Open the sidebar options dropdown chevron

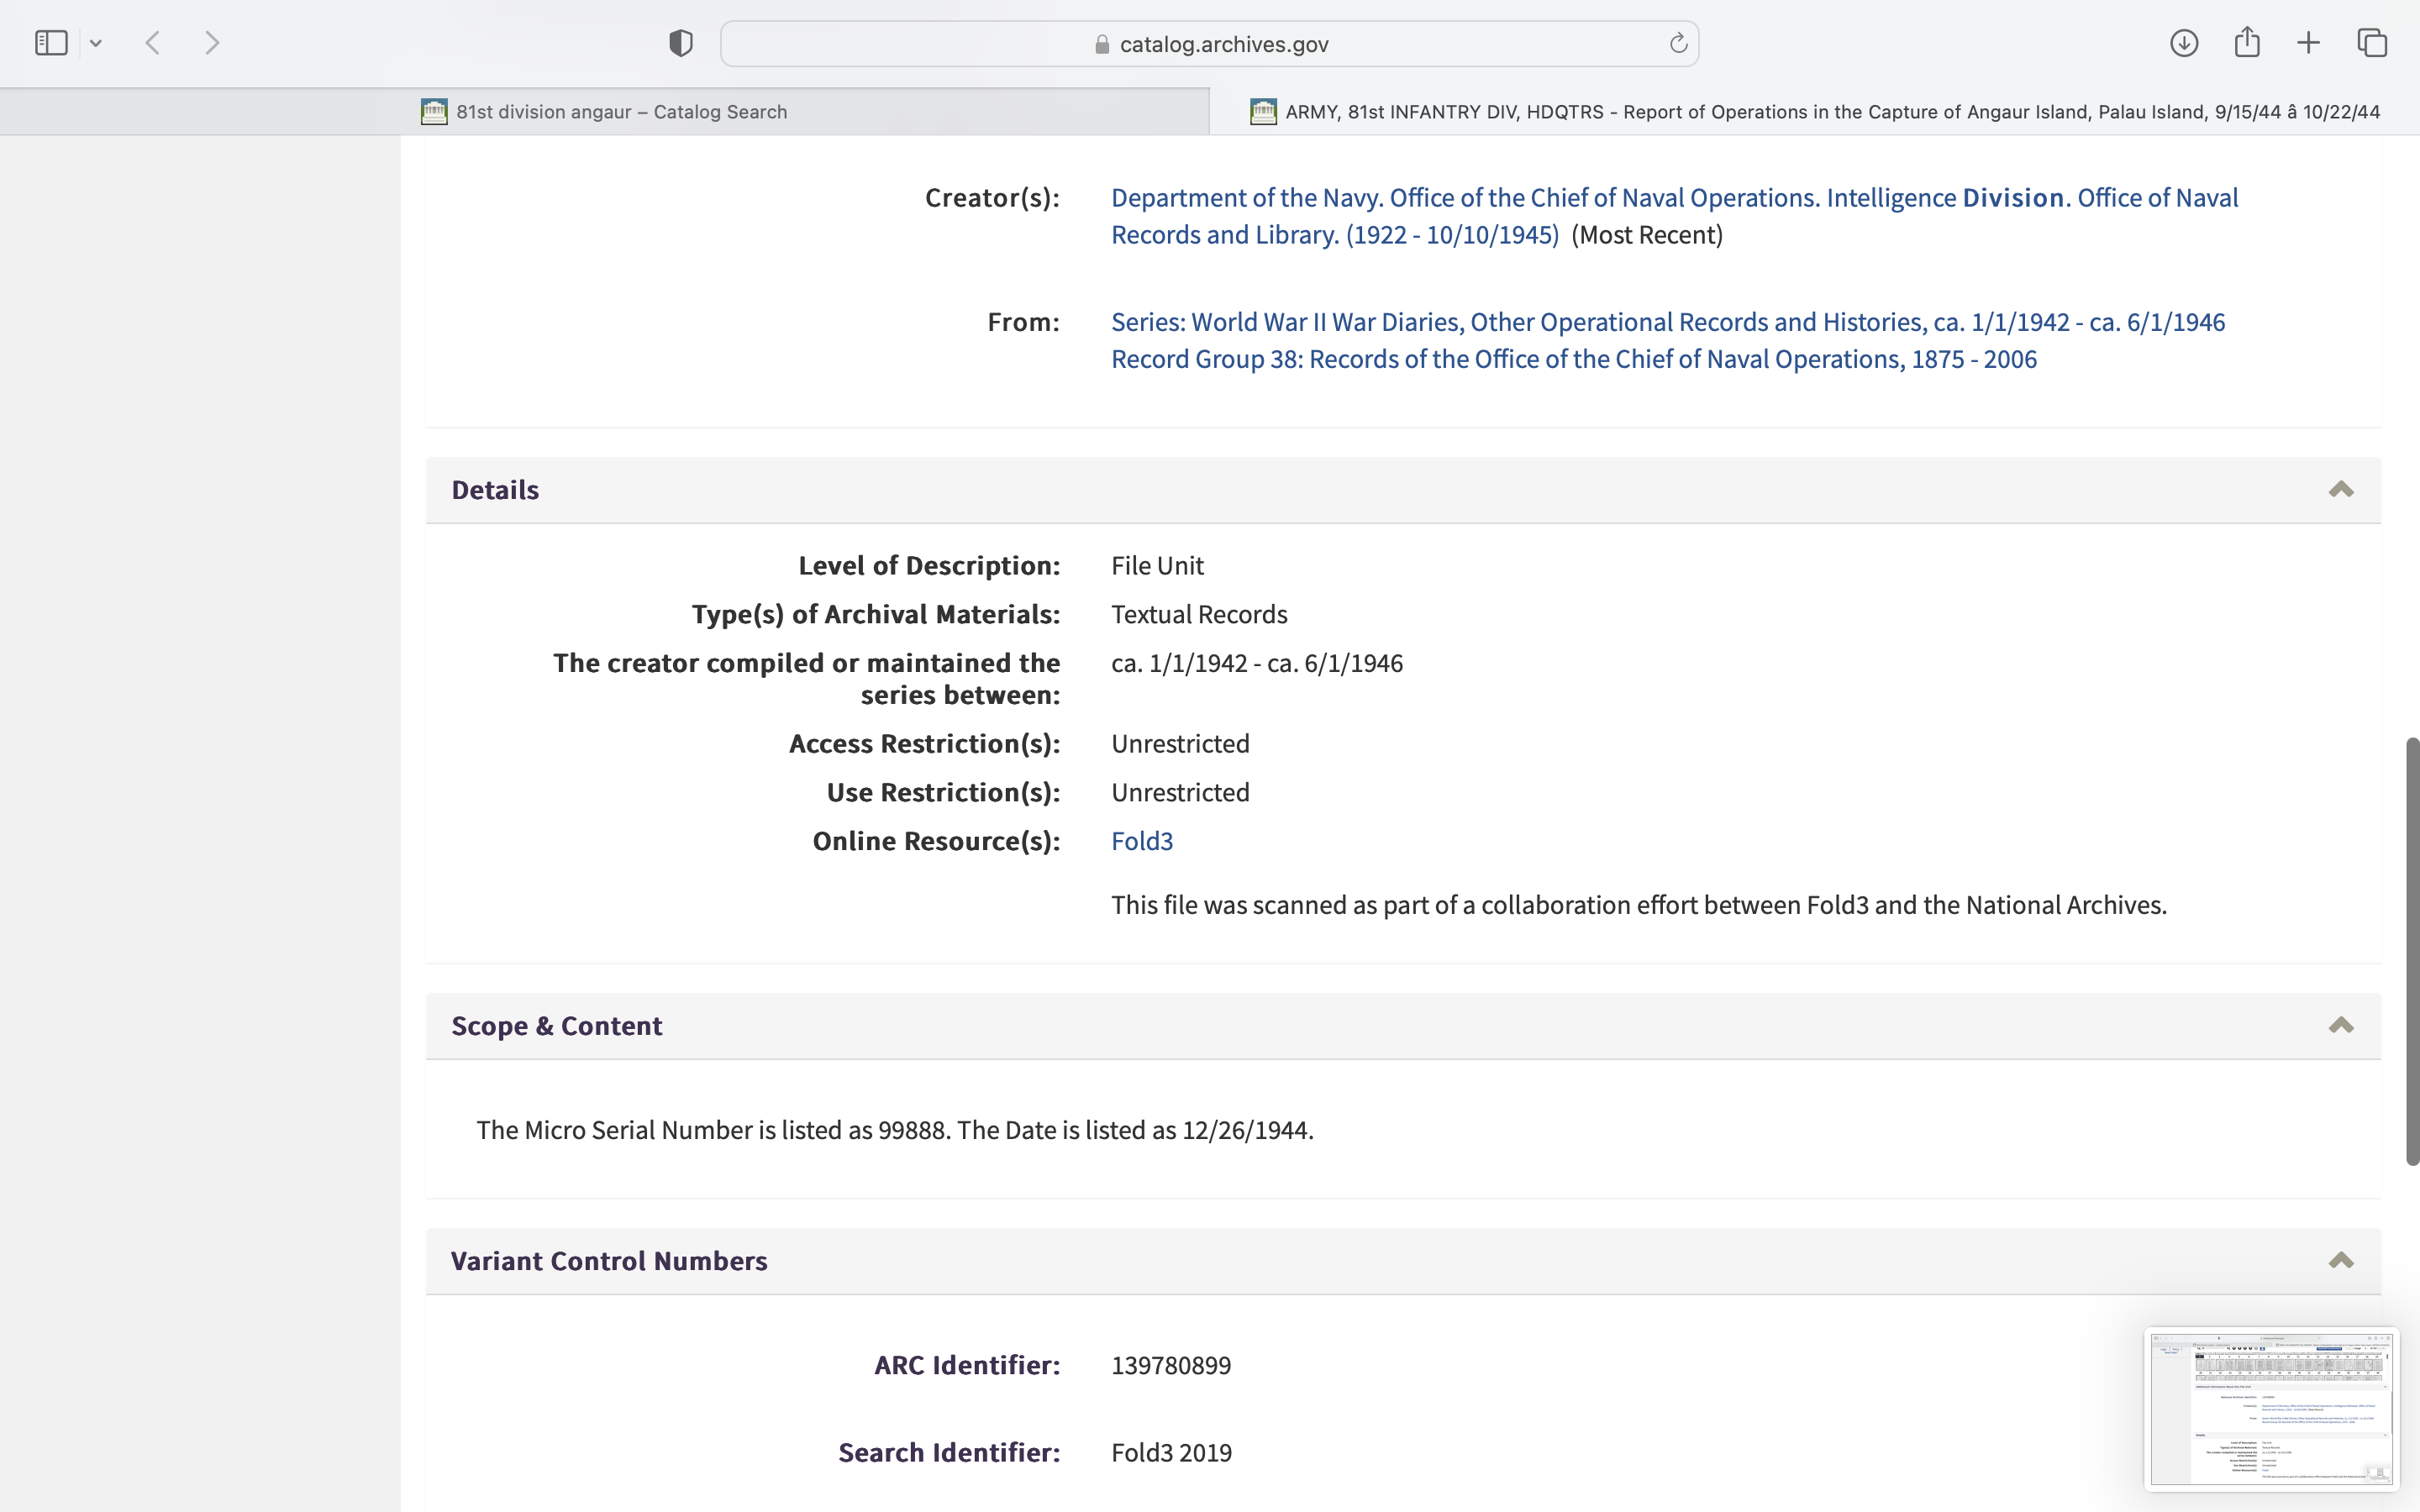96,43
